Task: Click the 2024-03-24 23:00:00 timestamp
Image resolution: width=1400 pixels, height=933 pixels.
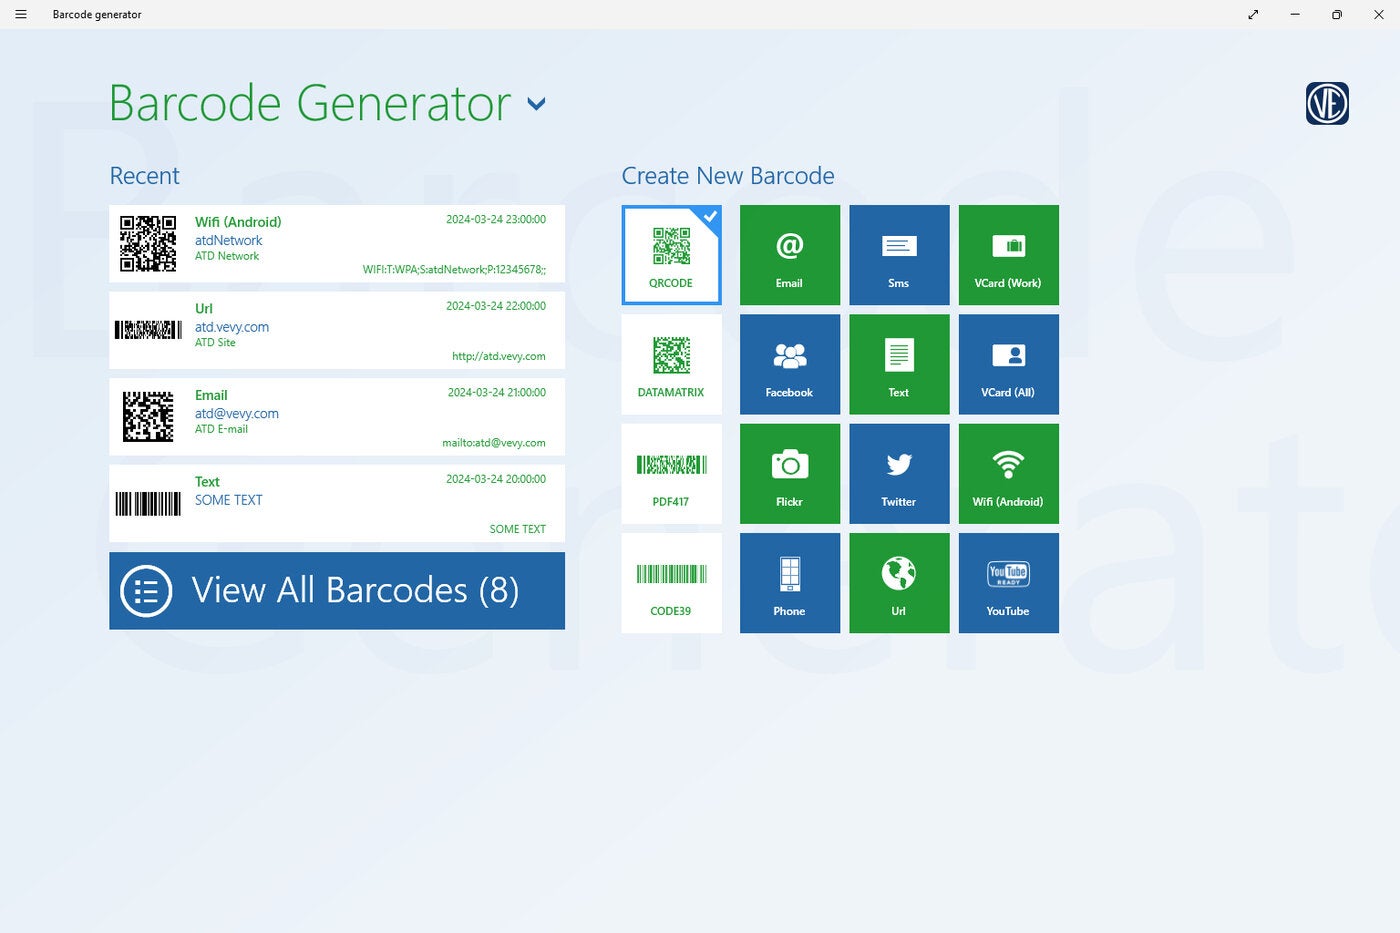Action: 496,219
